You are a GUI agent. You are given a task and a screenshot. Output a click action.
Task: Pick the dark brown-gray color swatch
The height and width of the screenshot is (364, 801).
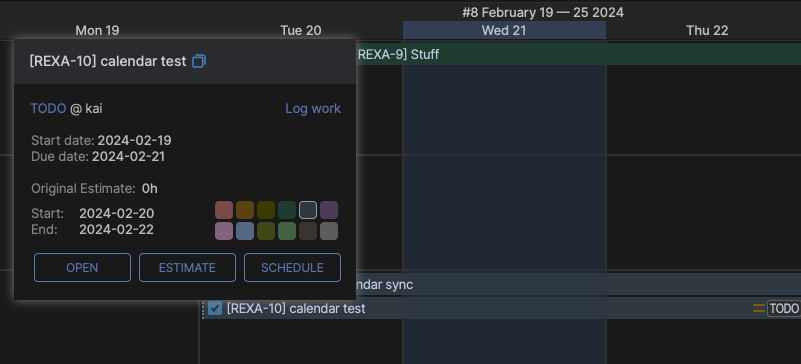coord(308,231)
